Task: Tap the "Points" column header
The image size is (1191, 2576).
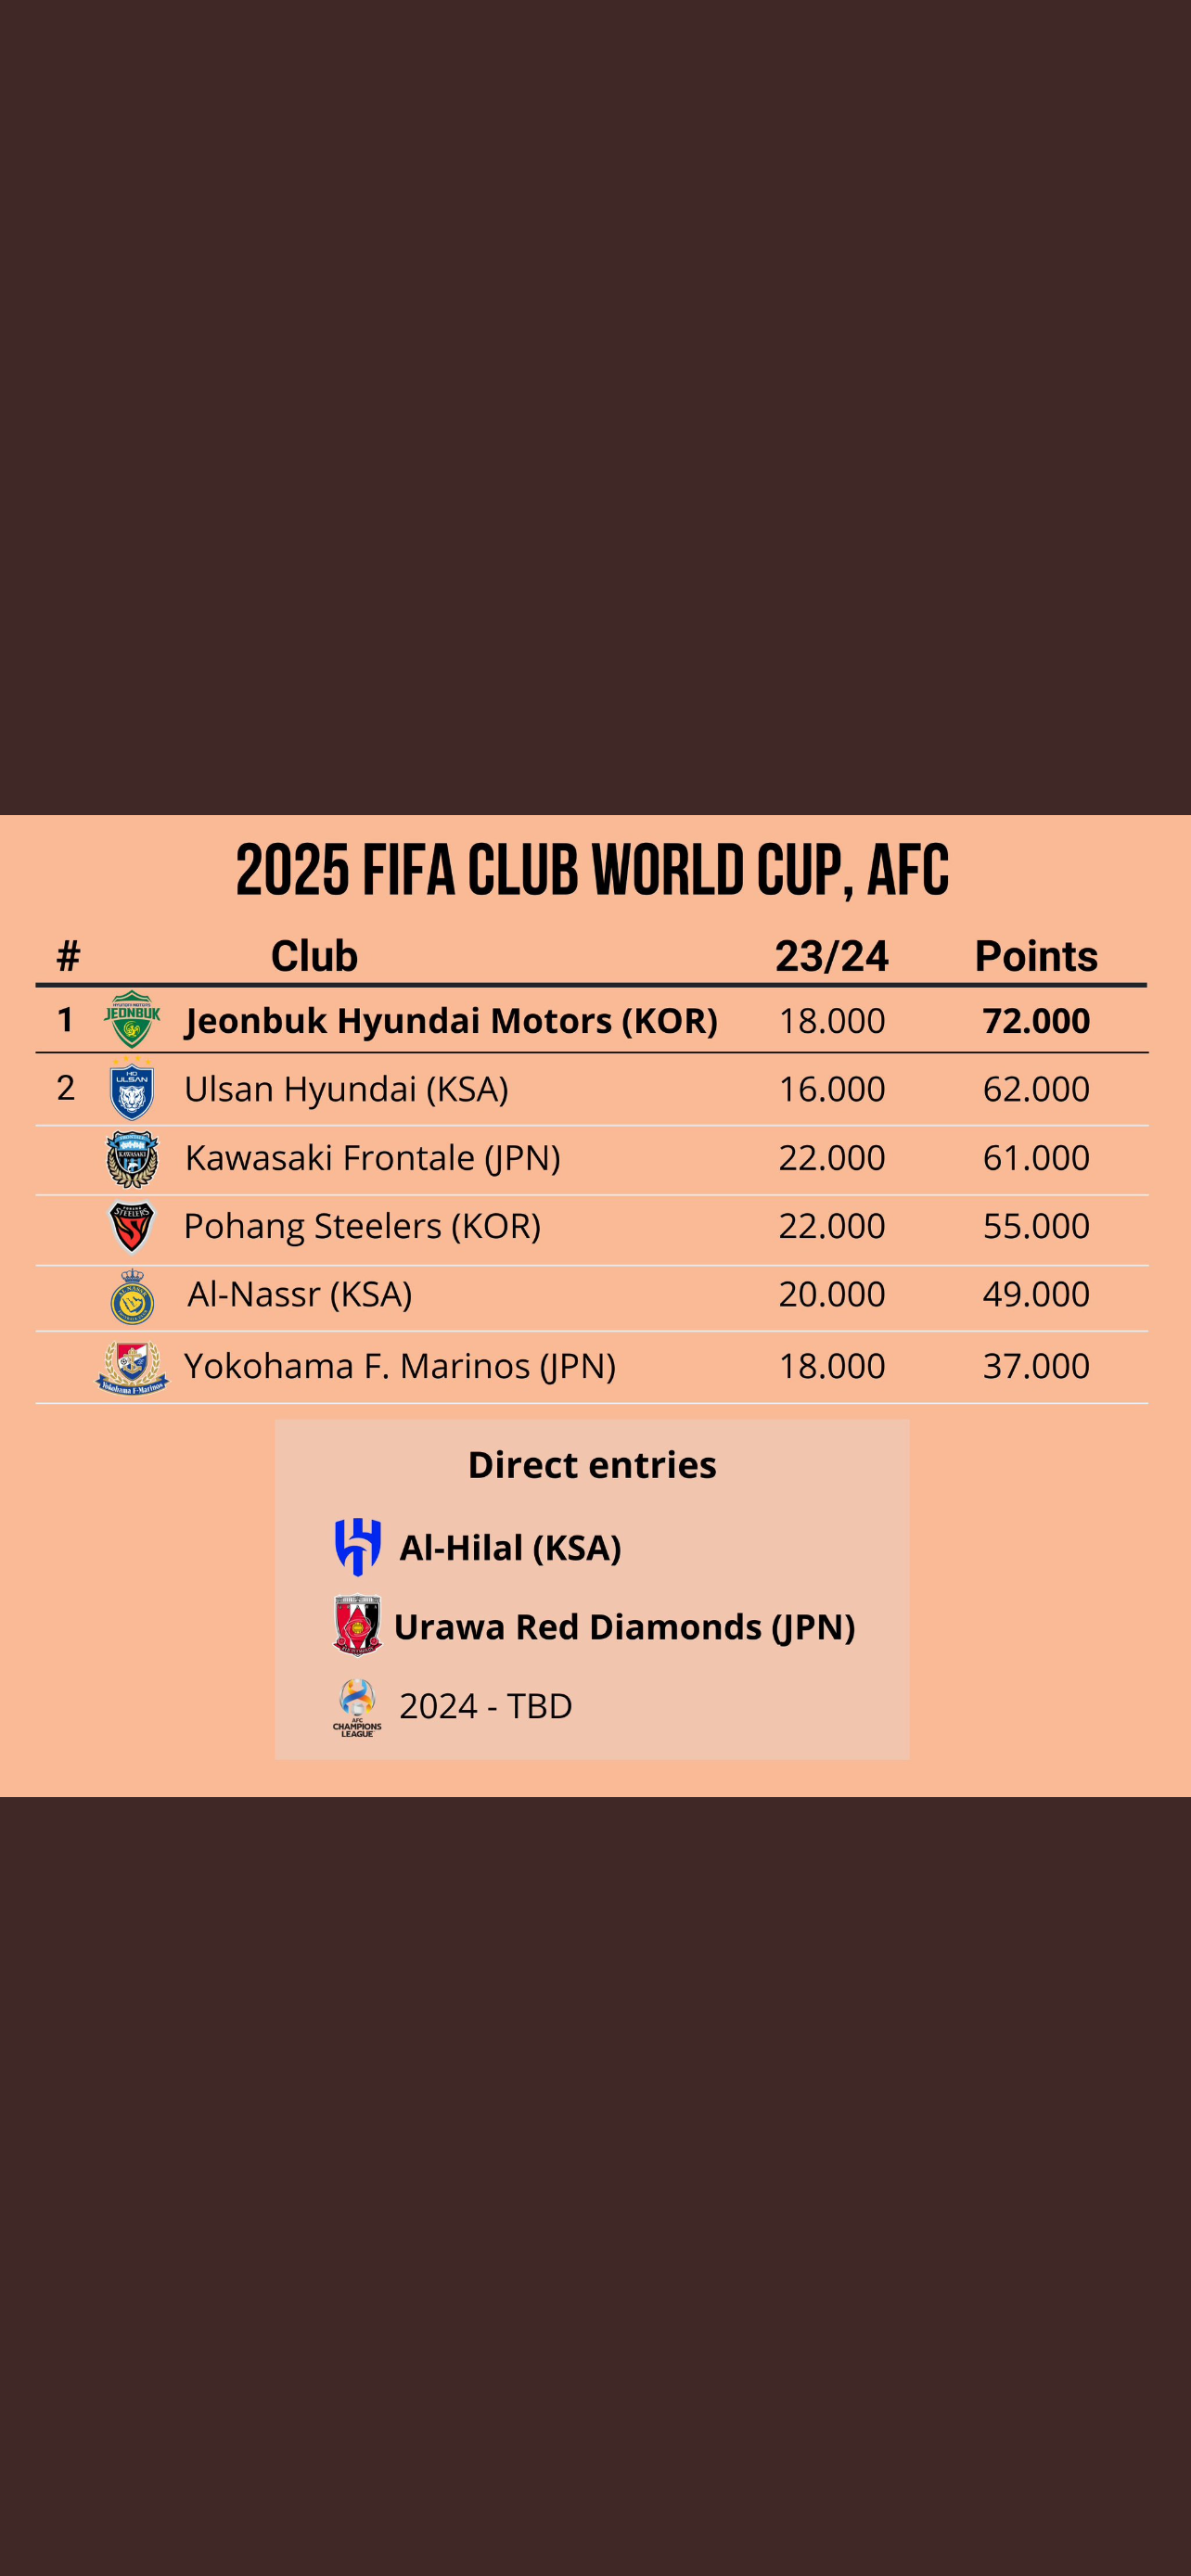Action: point(1036,956)
